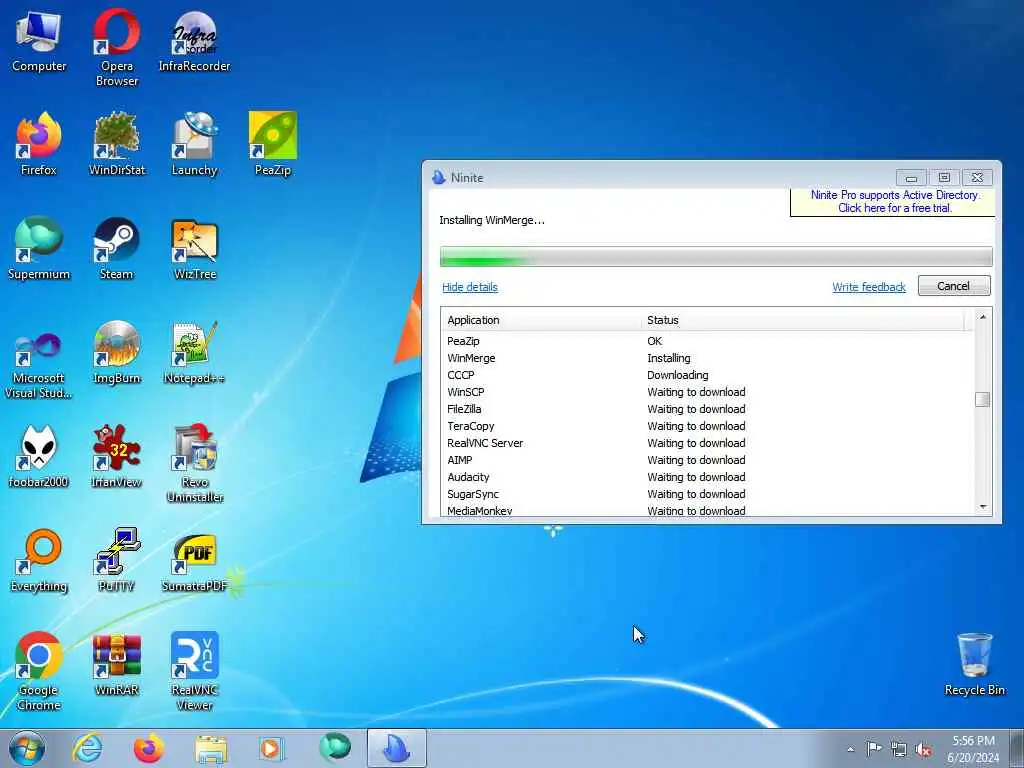This screenshot has height=768, width=1024.
Task: Click the Show desktop strip
Action: click(x=1017, y=748)
